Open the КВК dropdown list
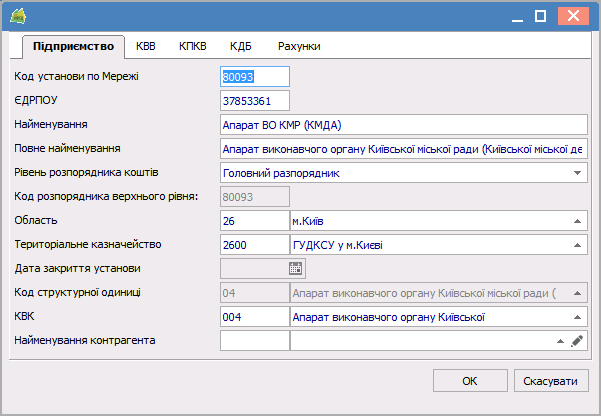 pyautogui.click(x=577, y=317)
